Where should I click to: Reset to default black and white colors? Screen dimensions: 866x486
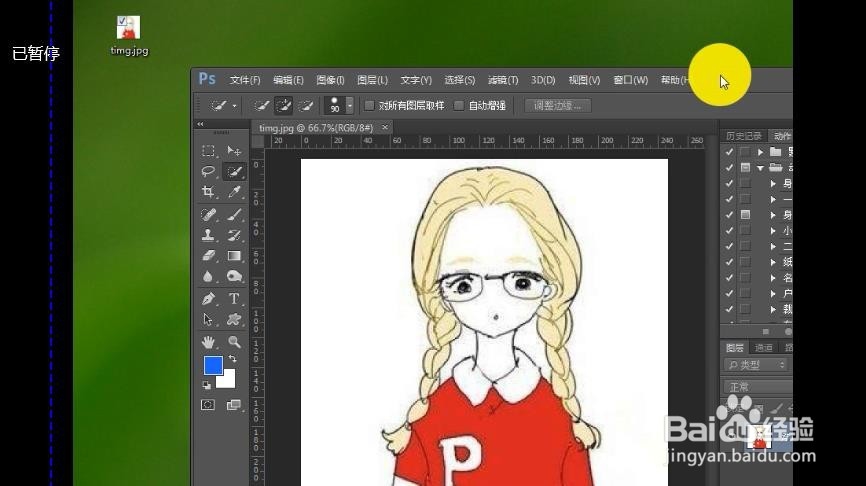pos(207,385)
